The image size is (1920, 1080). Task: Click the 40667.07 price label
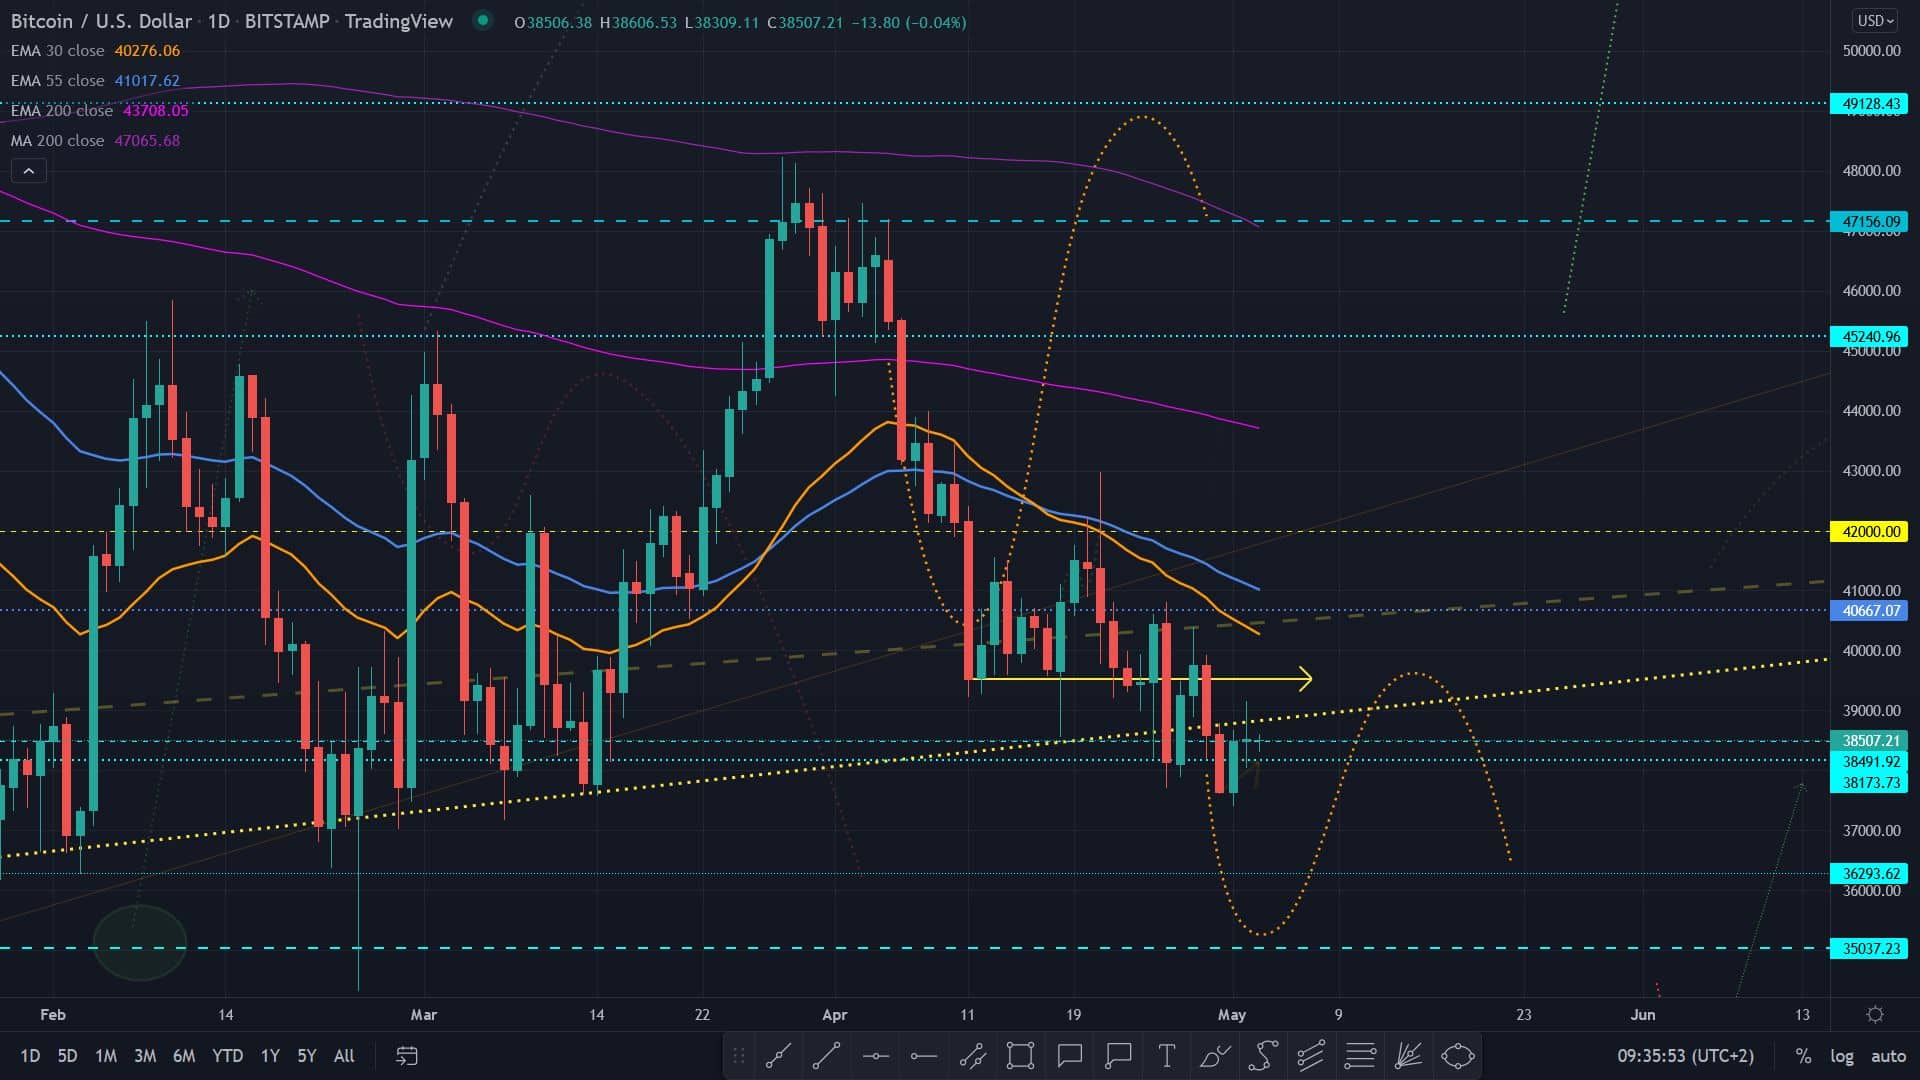[1869, 611]
